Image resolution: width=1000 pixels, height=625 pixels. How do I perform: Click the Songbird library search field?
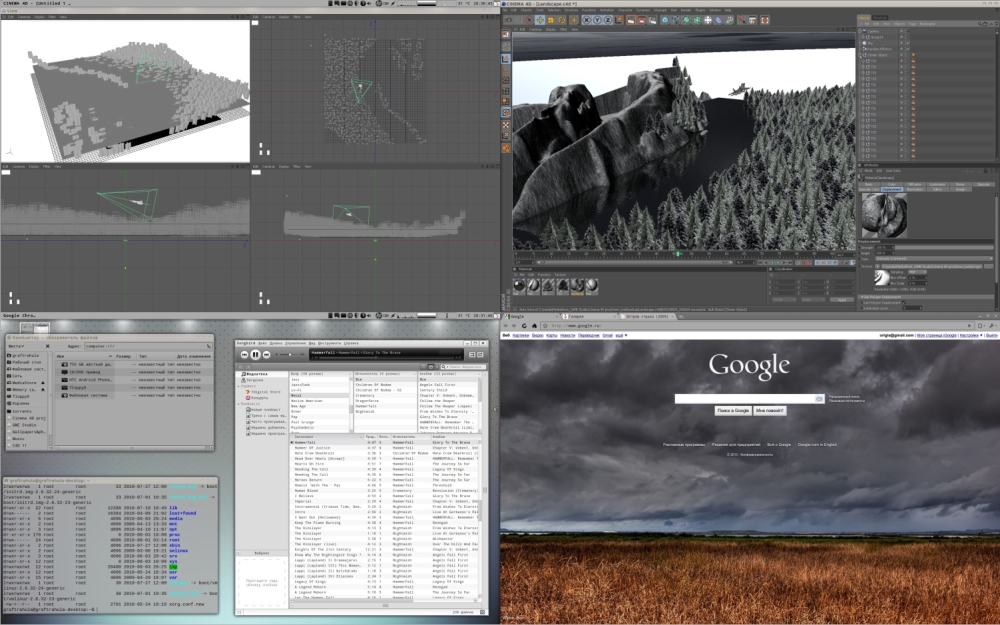pyautogui.click(x=464, y=367)
